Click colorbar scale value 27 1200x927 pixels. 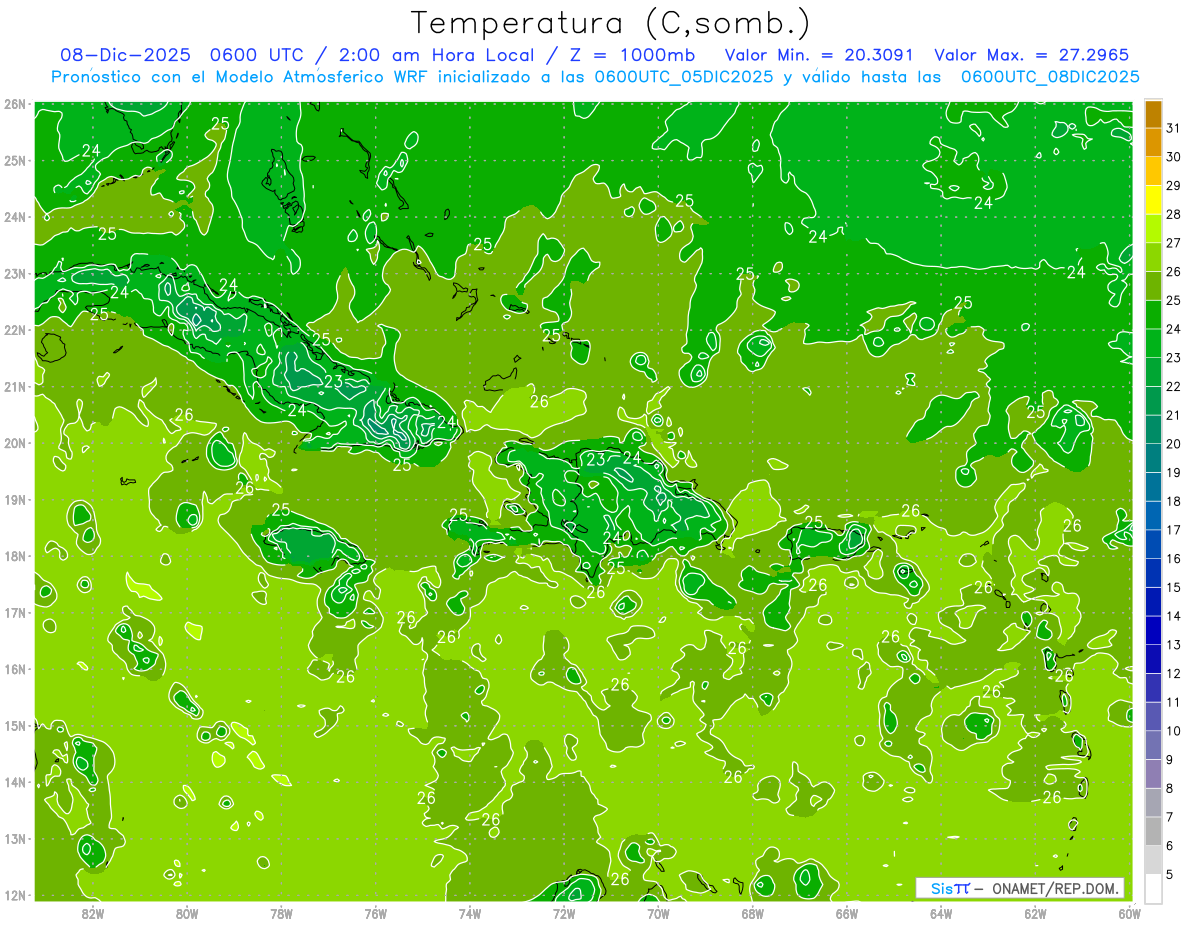coord(1174,243)
